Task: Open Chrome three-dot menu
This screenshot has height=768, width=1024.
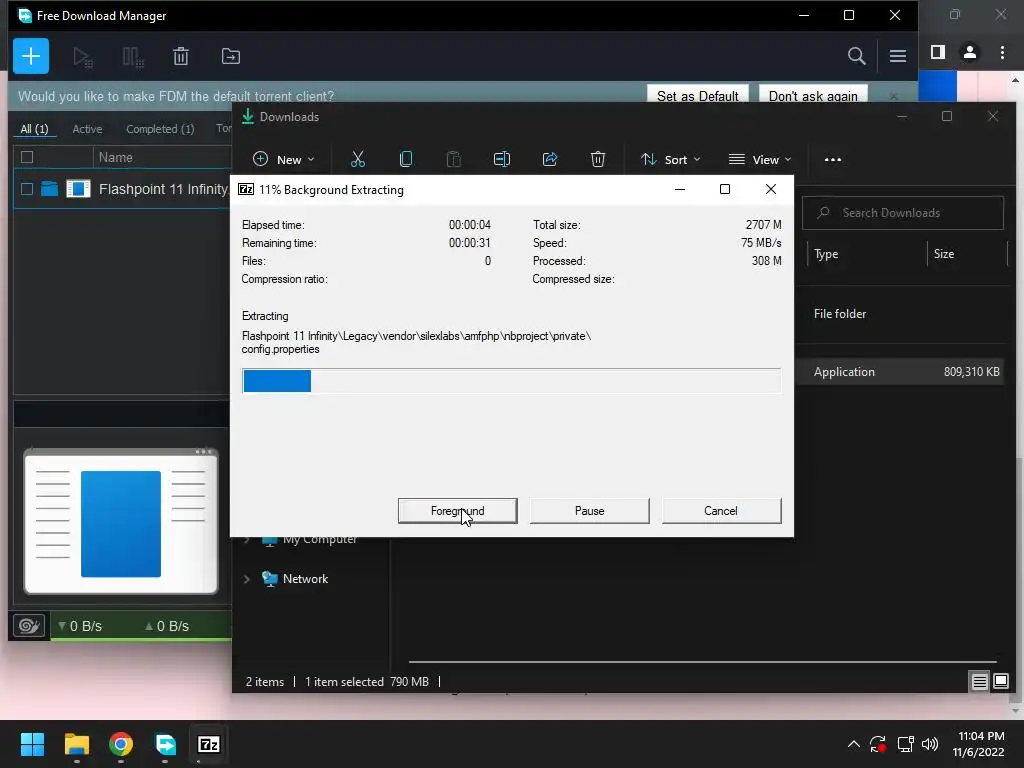Action: coord(1002,52)
